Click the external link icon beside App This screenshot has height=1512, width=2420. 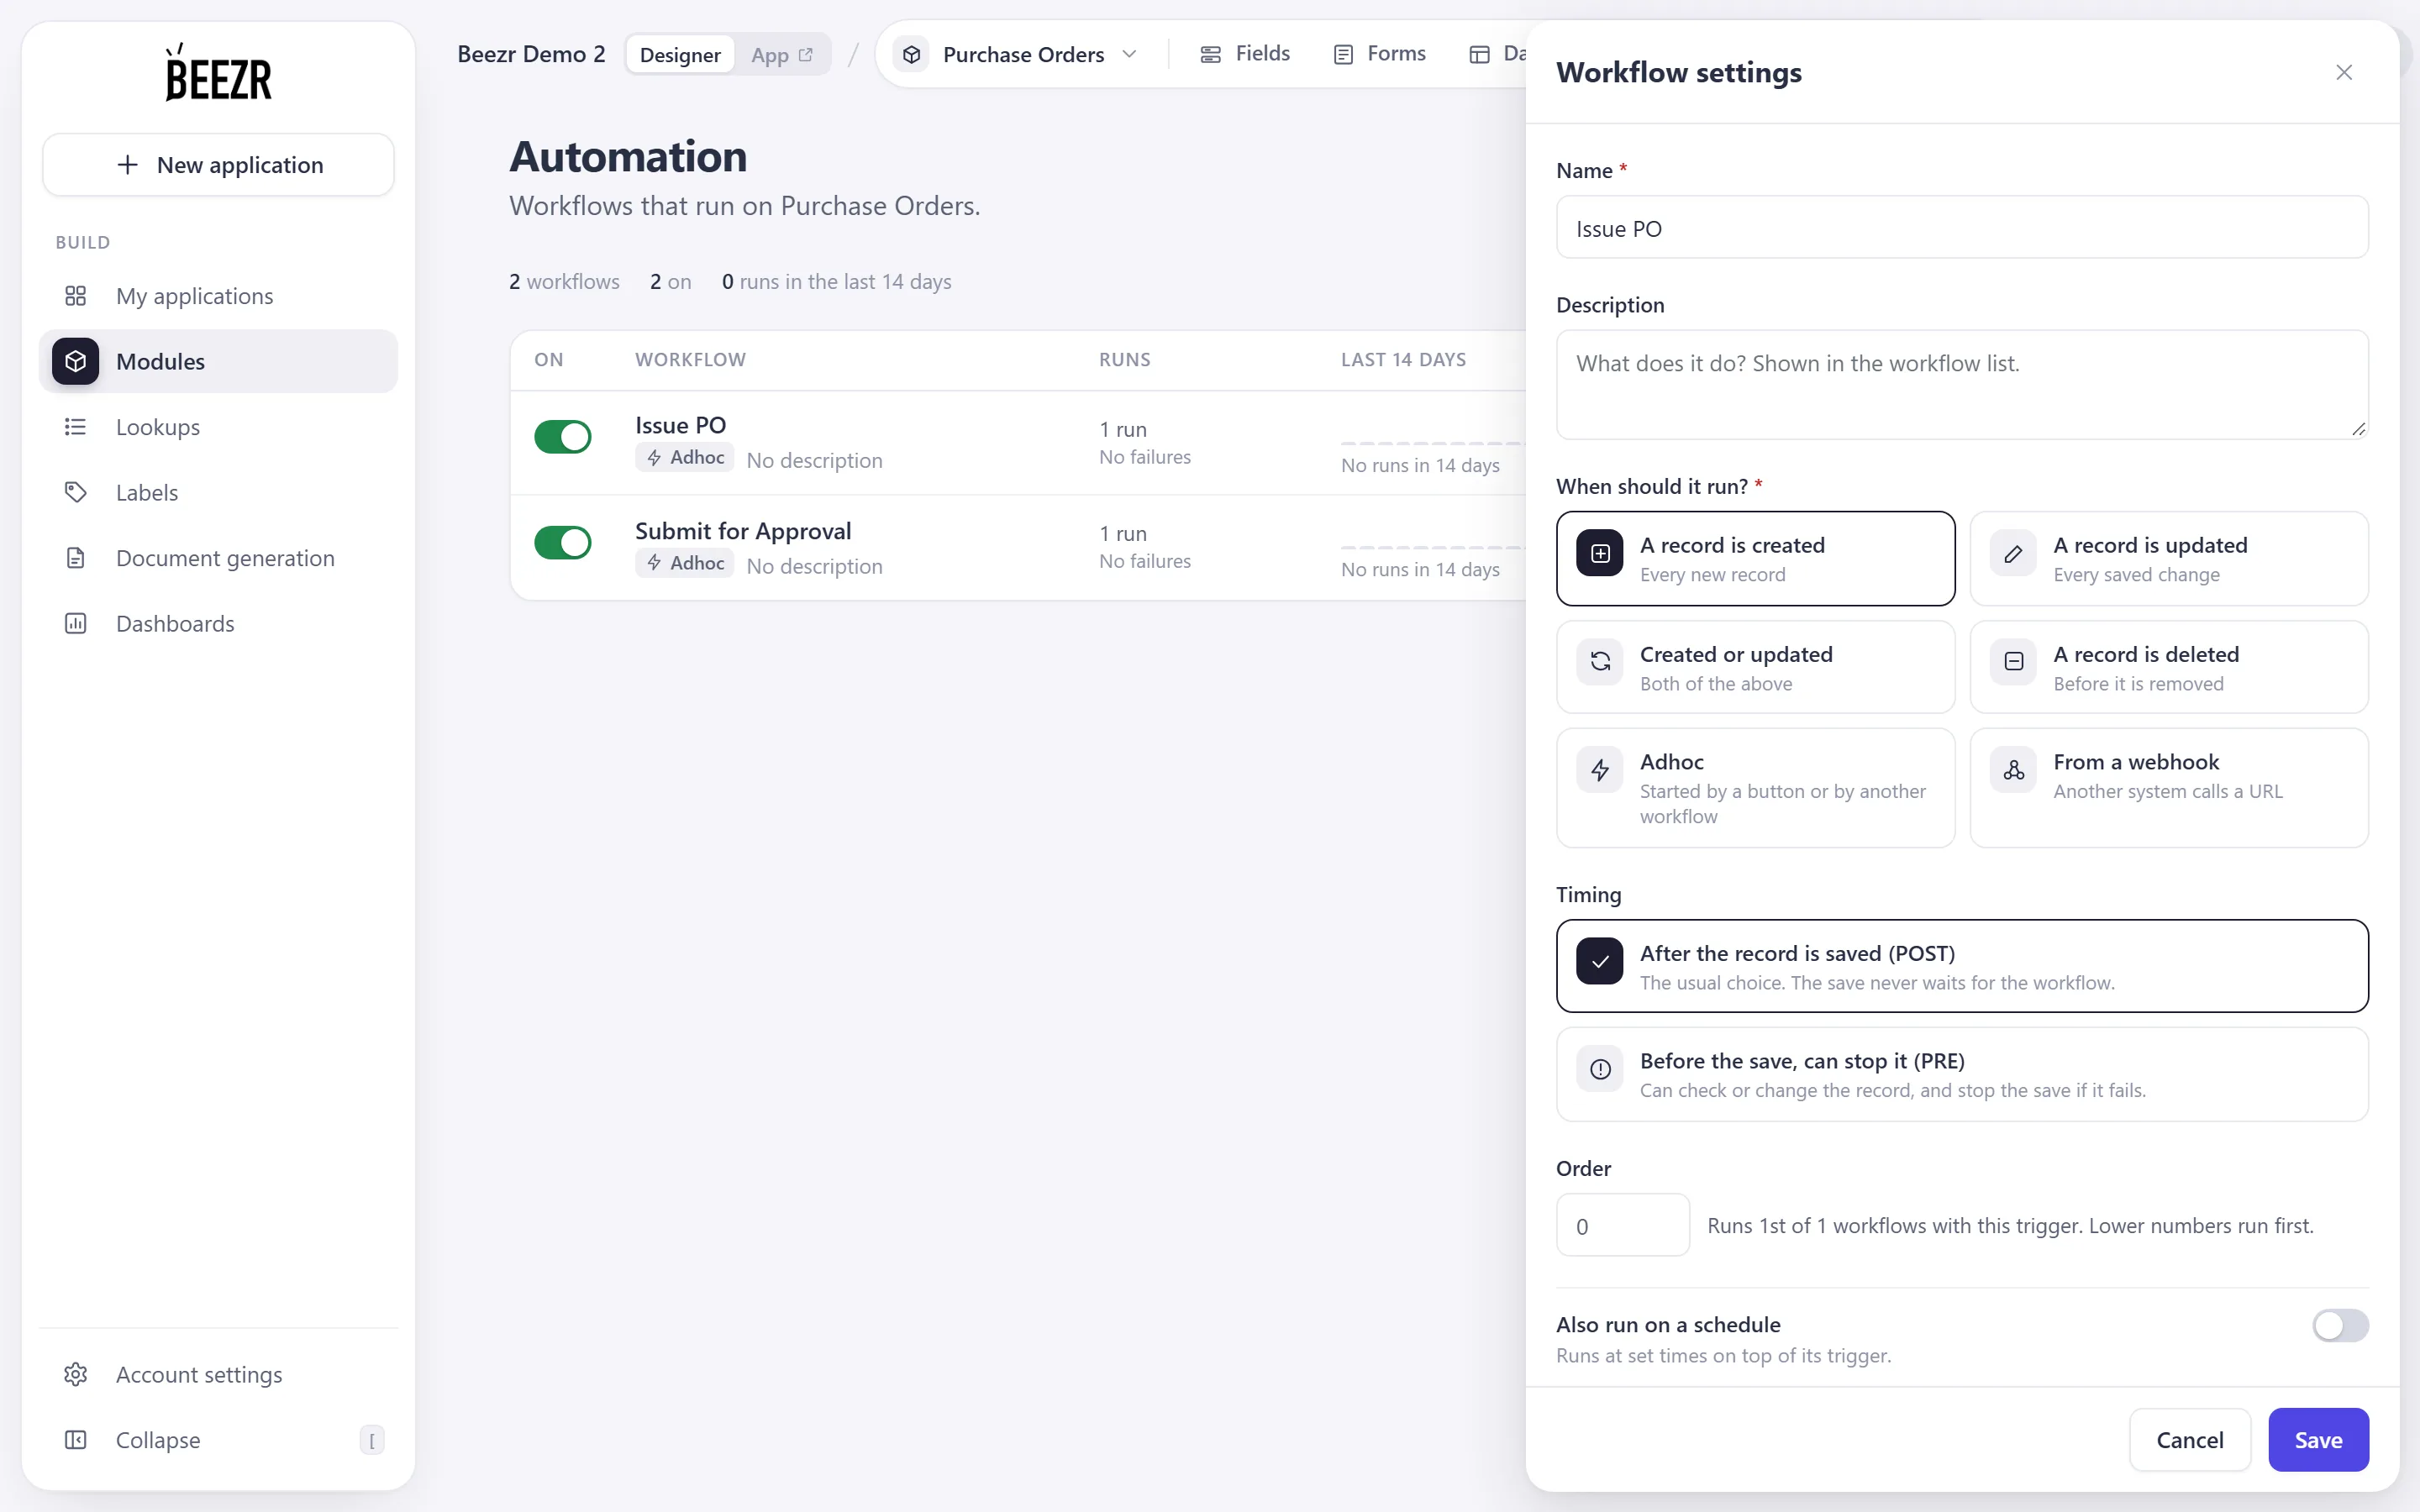pyautogui.click(x=806, y=54)
